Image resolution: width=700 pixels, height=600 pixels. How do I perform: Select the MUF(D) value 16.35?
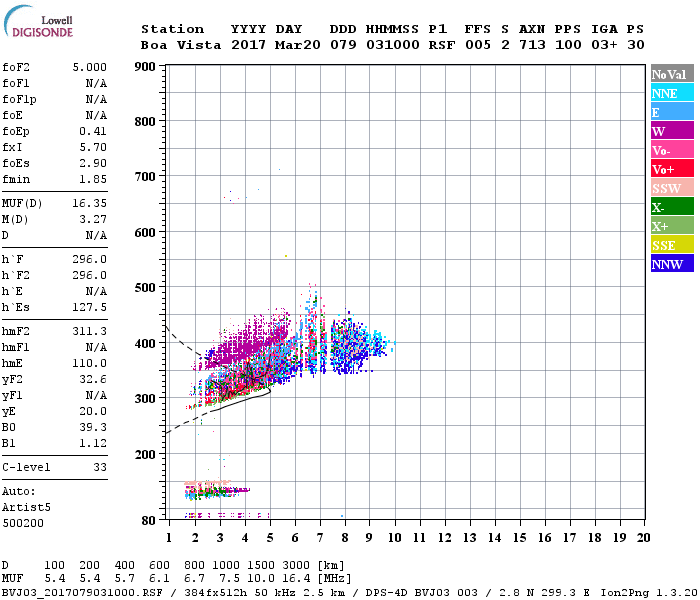click(x=89, y=202)
